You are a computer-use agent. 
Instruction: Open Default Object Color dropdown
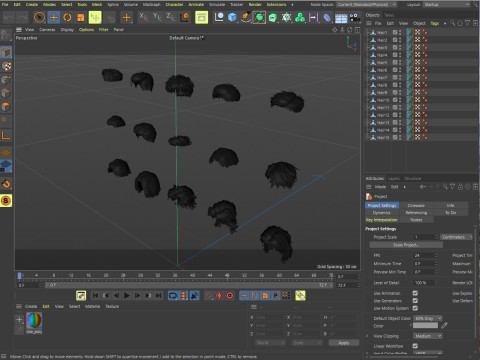(428, 318)
